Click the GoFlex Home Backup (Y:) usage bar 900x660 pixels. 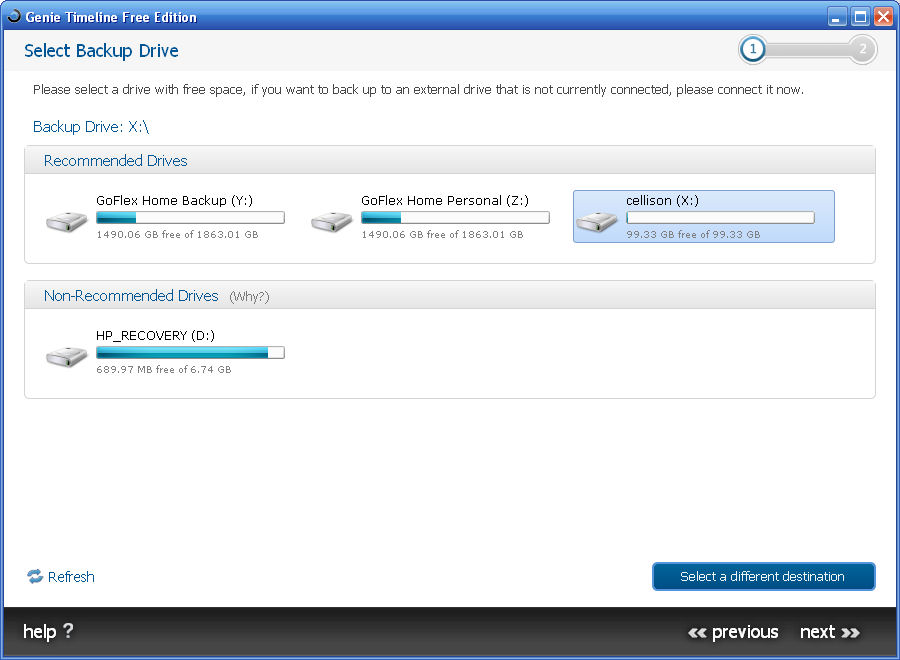(191, 218)
